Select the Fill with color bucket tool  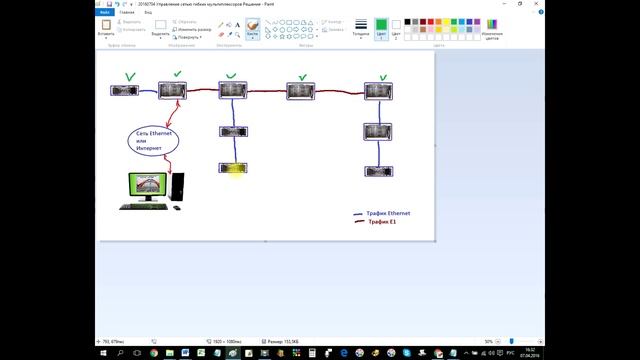229,25
